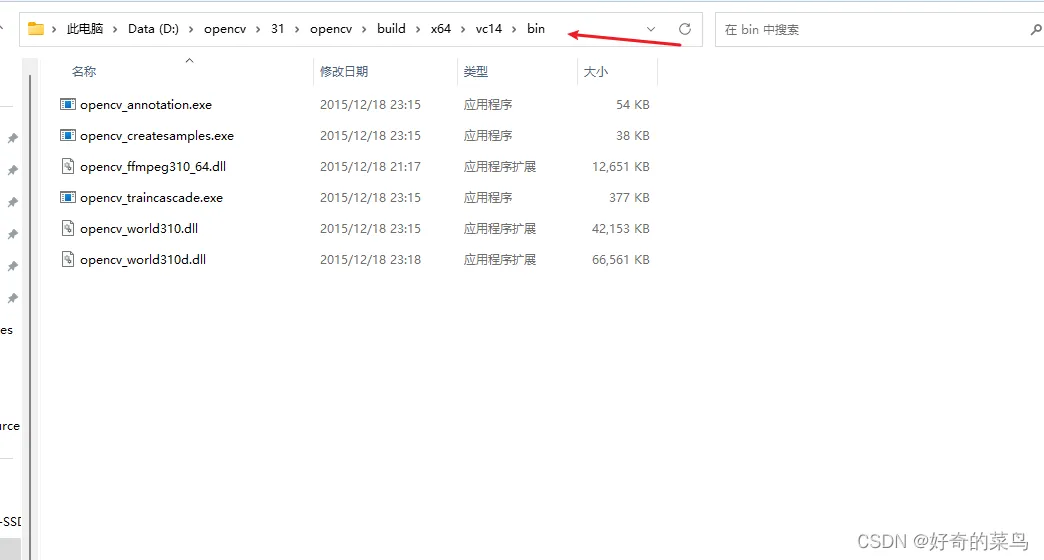Navigate to the build folder in the breadcrumb
The height and width of the screenshot is (560, 1044).
(x=392, y=29)
